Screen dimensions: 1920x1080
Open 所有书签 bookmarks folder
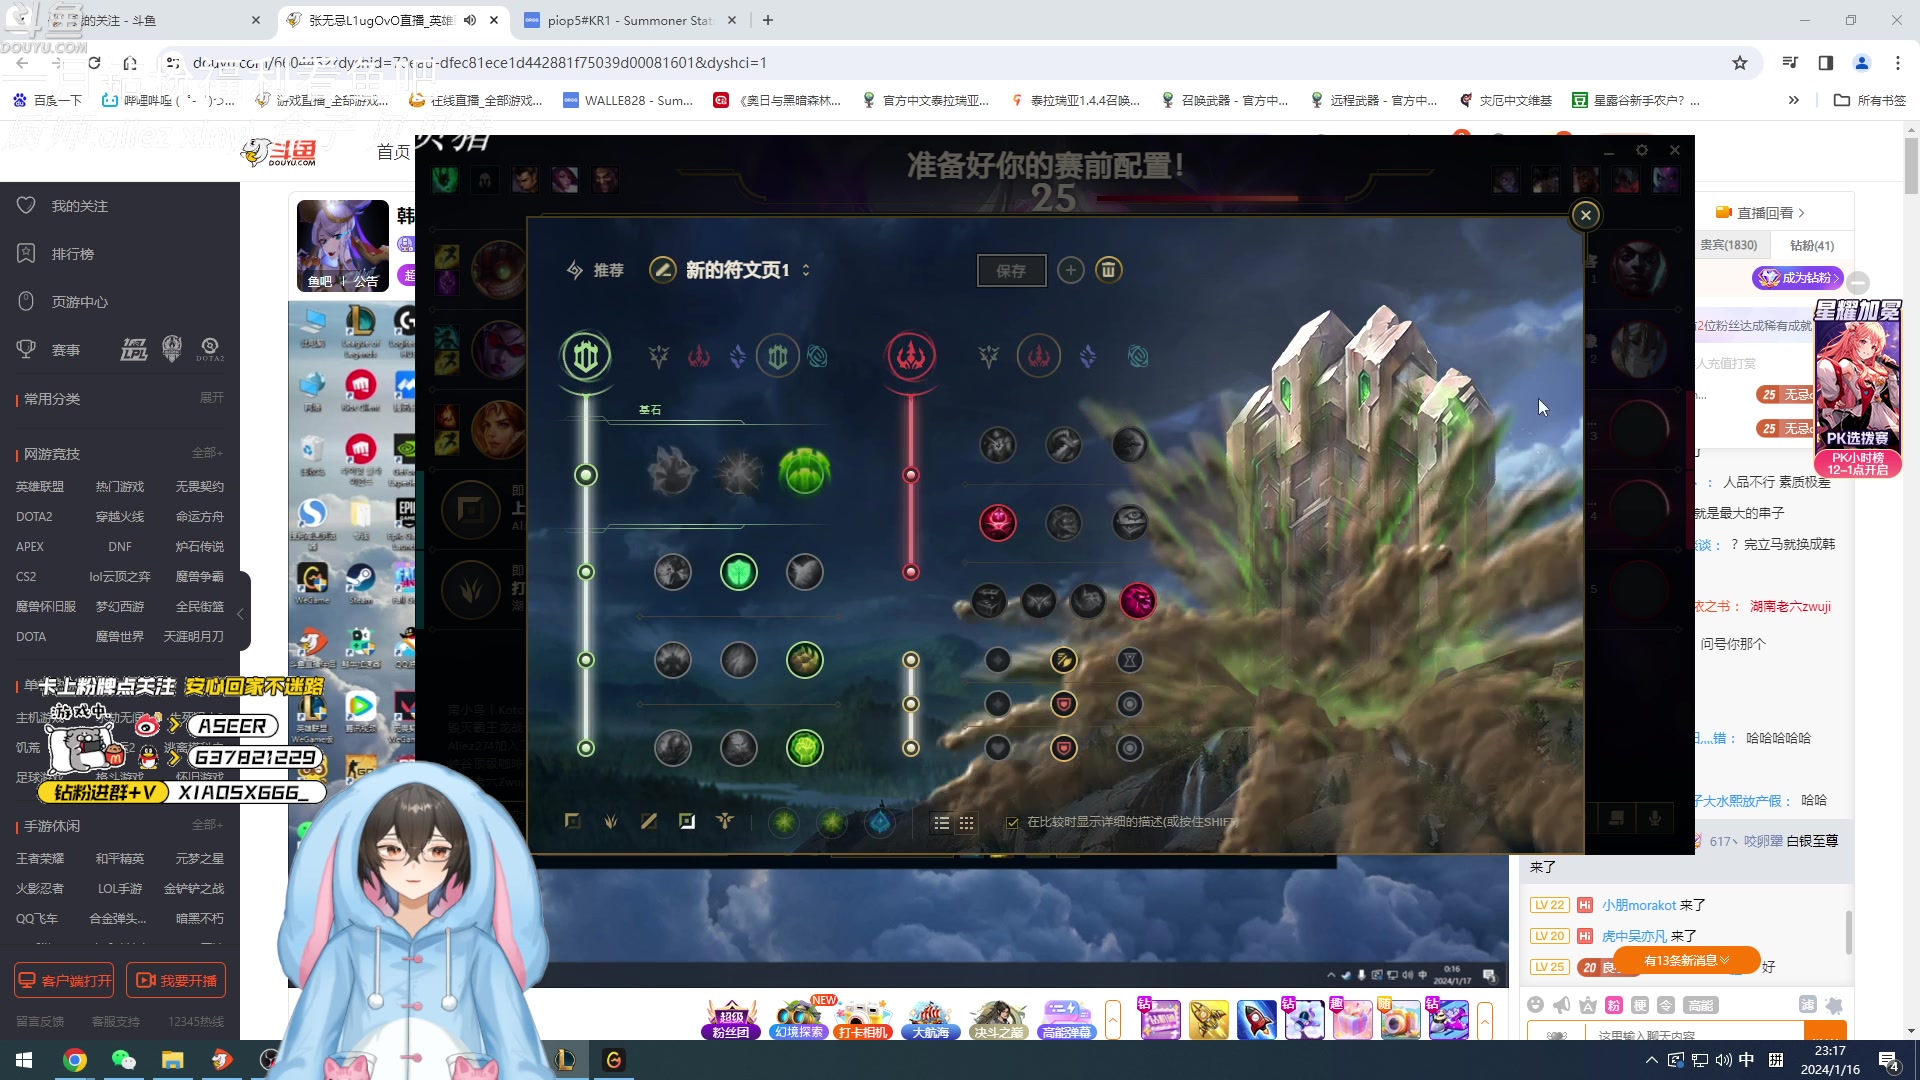tap(1870, 100)
